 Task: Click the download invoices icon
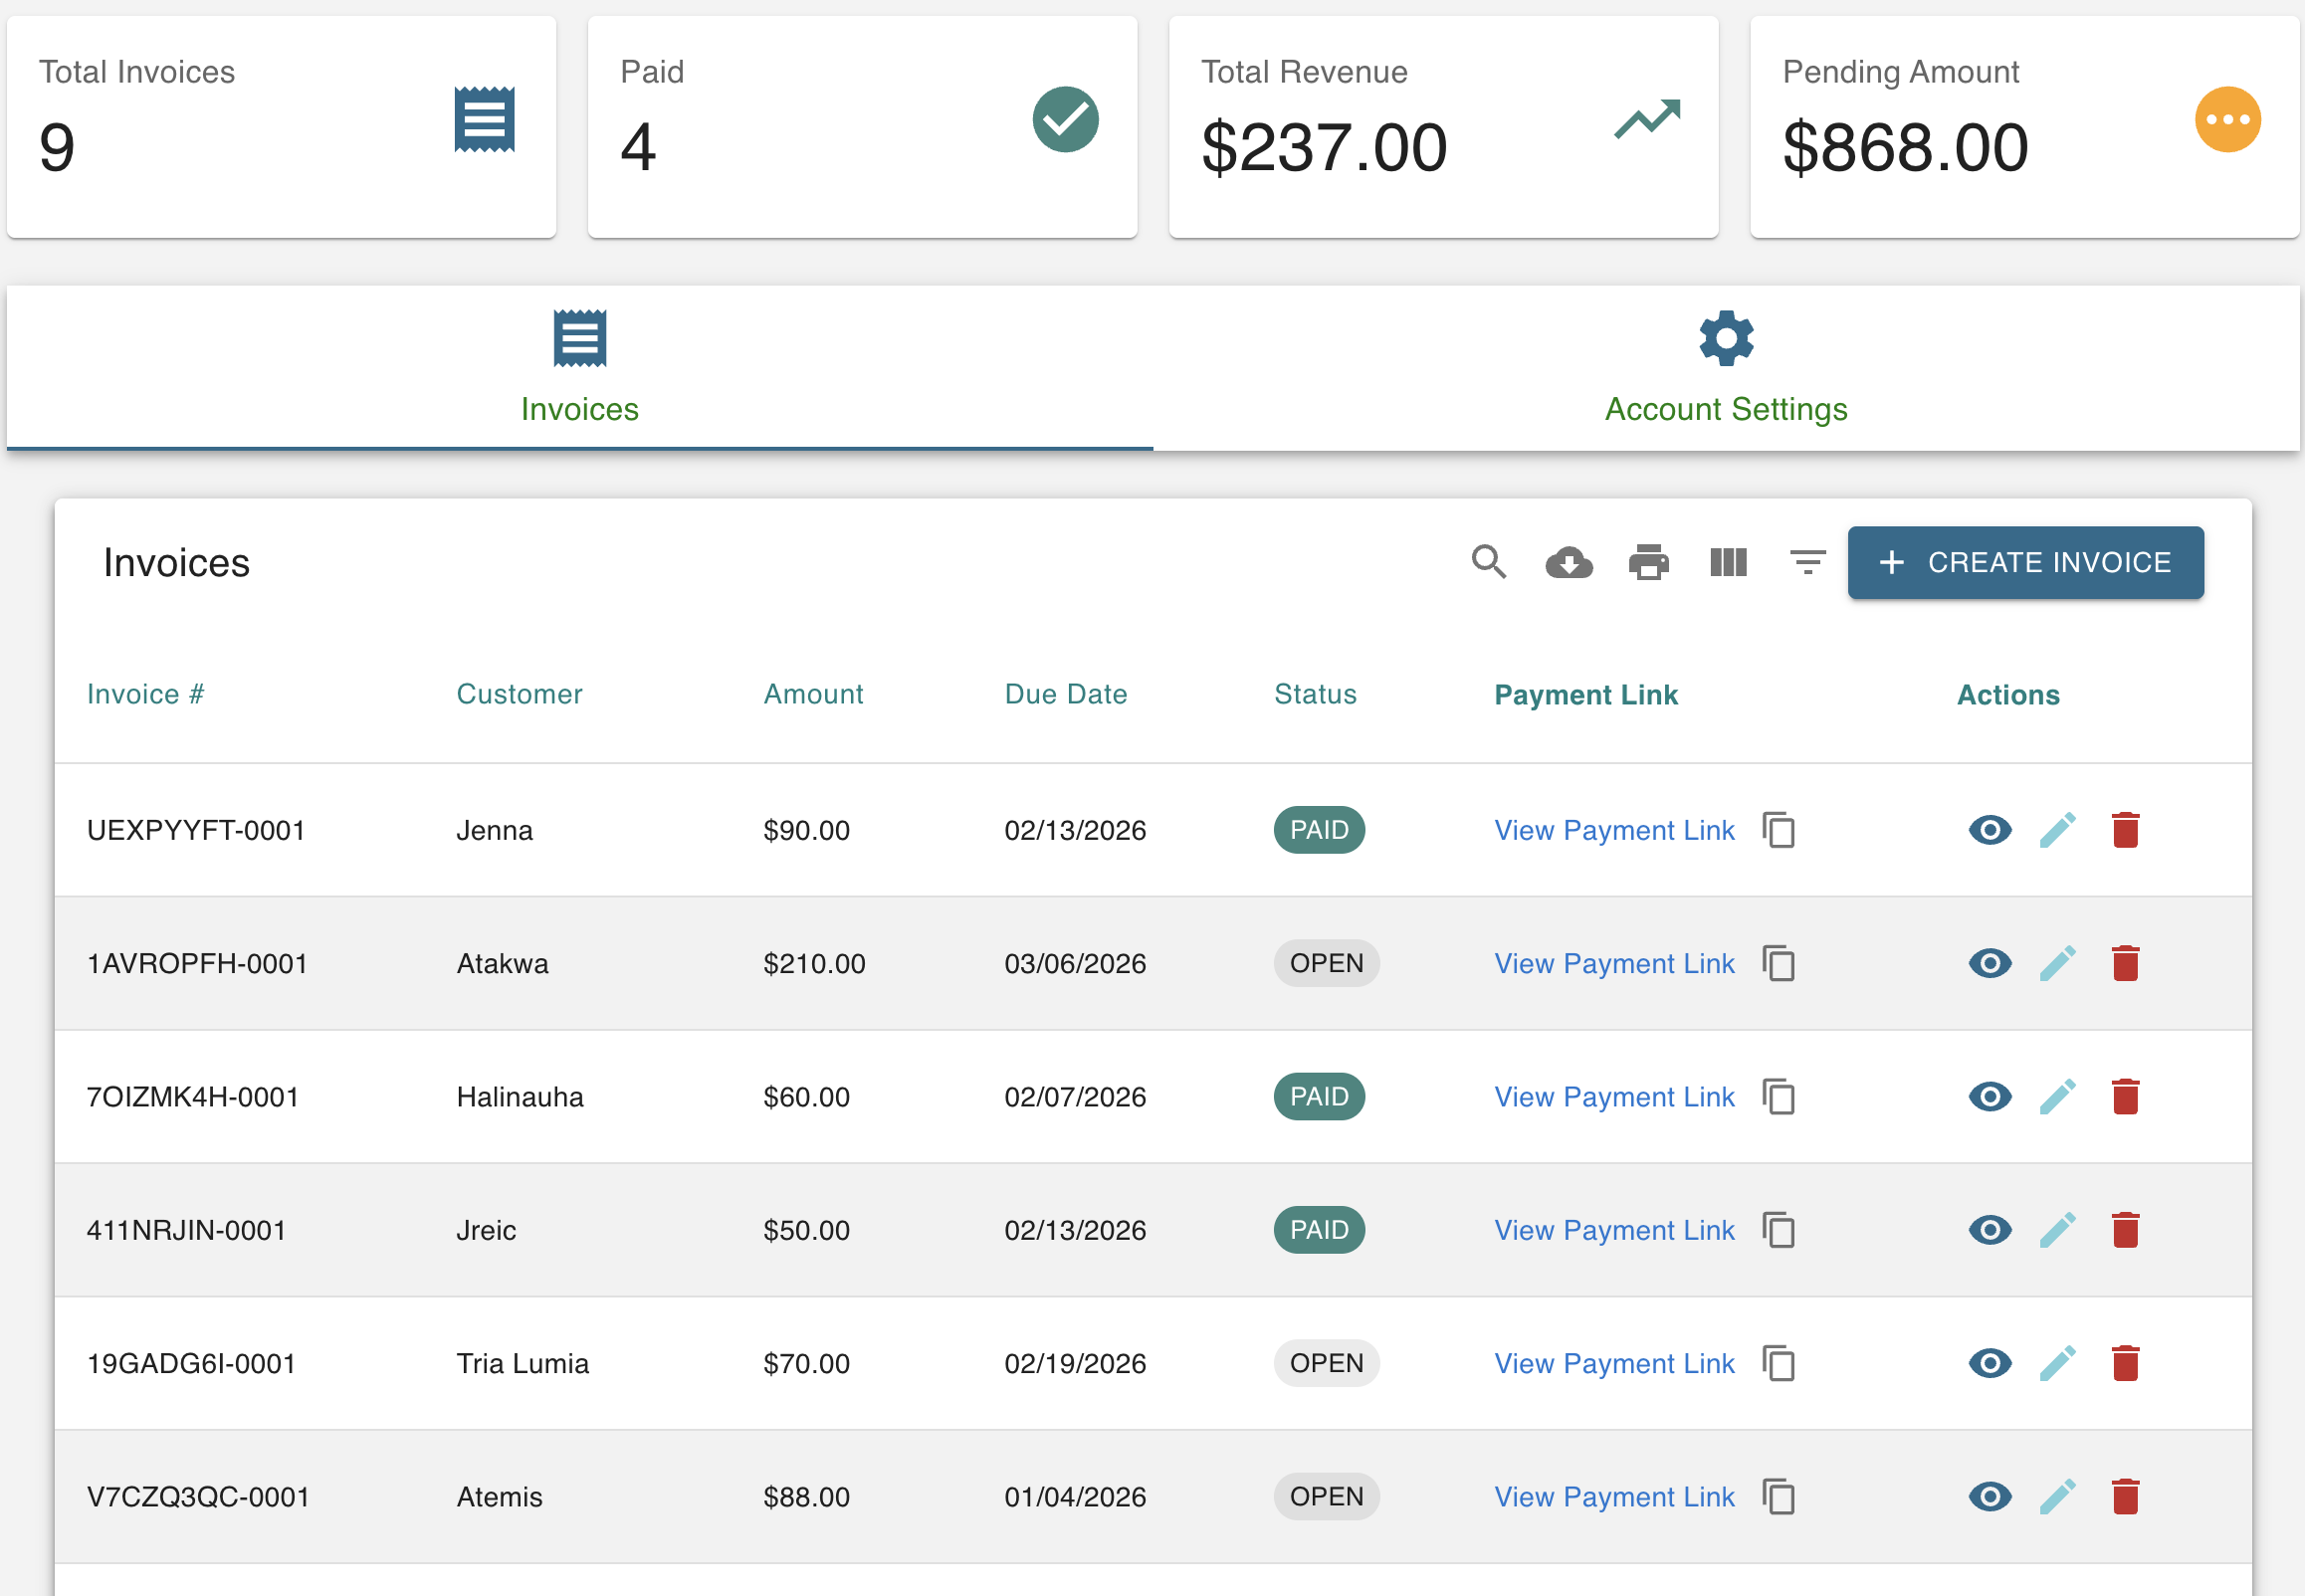[x=1568, y=562]
